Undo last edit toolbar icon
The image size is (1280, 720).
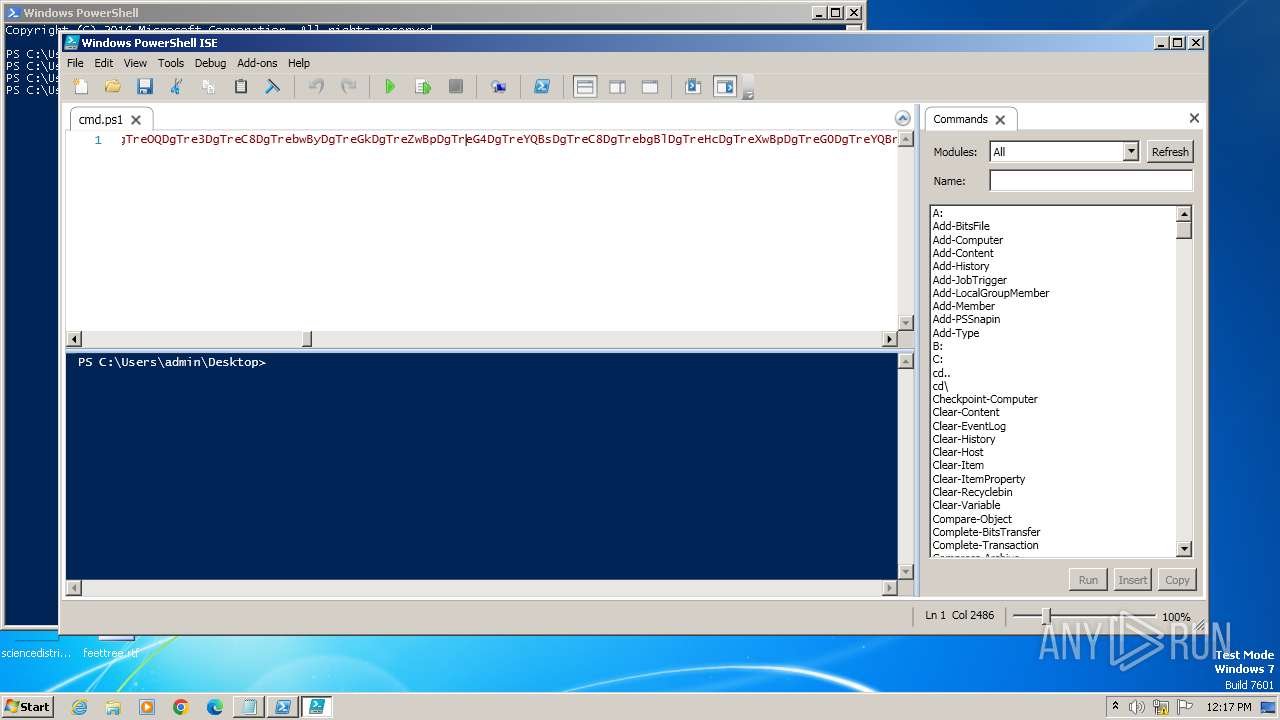click(316, 87)
